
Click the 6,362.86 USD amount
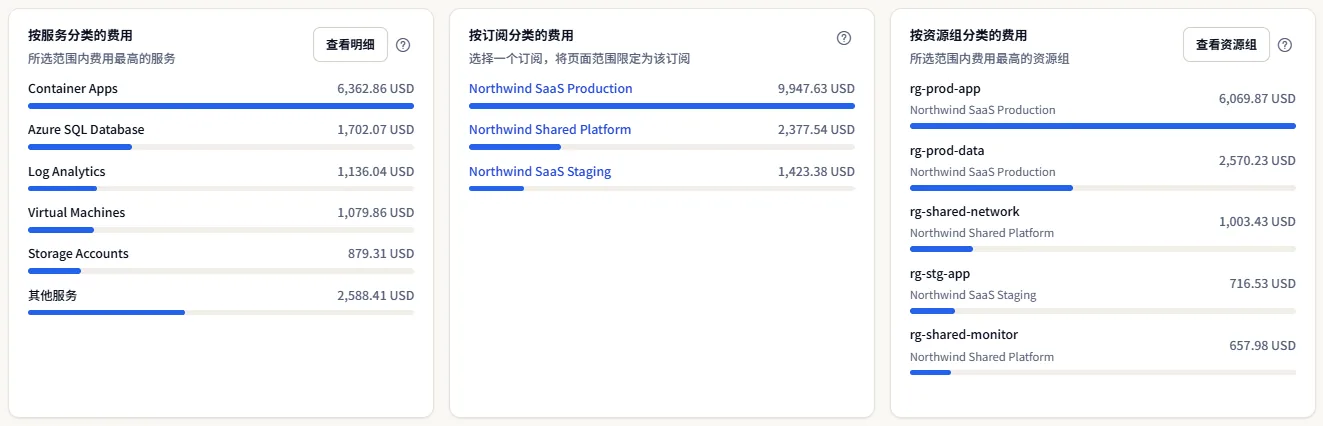pyautogui.click(x=376, y=89)
